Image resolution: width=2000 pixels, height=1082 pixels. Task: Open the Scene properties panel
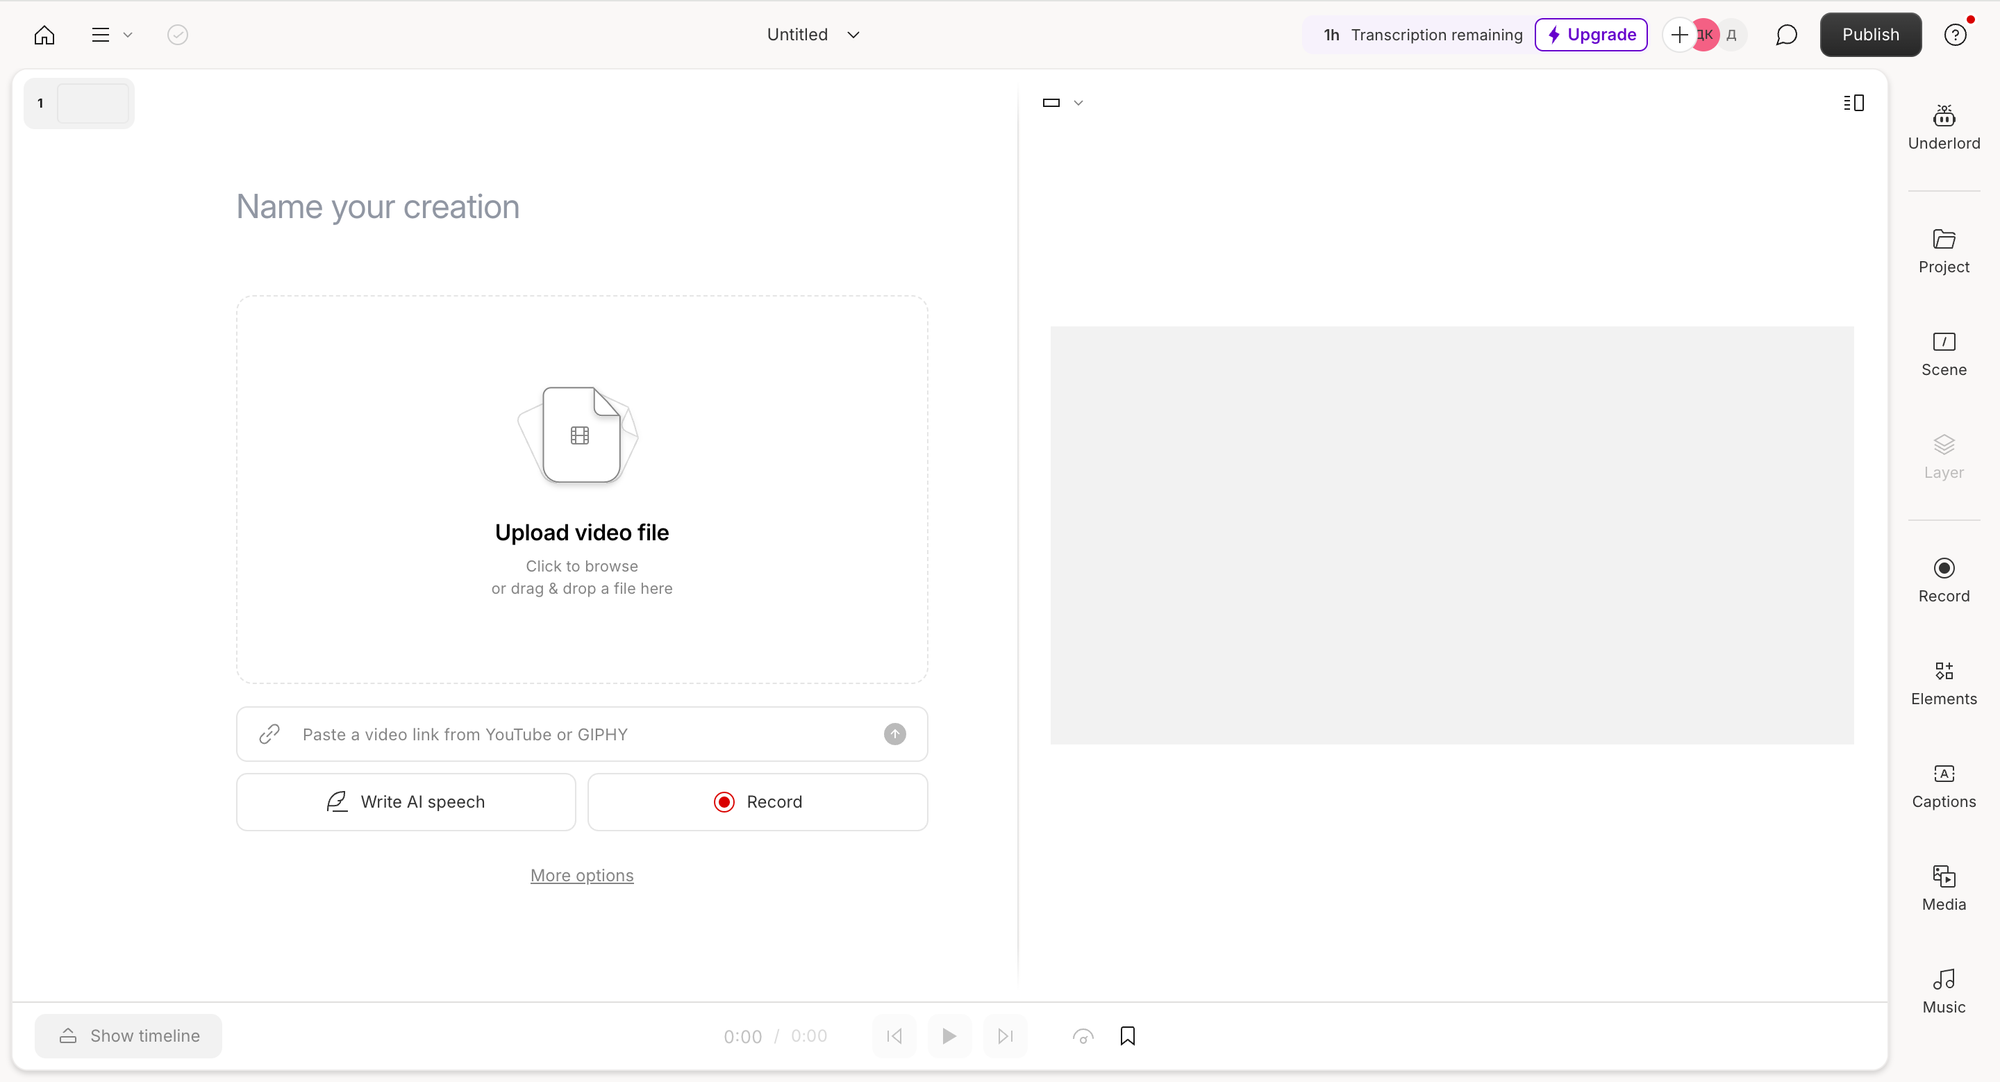pyautogui.click(x=1943, y=354)
